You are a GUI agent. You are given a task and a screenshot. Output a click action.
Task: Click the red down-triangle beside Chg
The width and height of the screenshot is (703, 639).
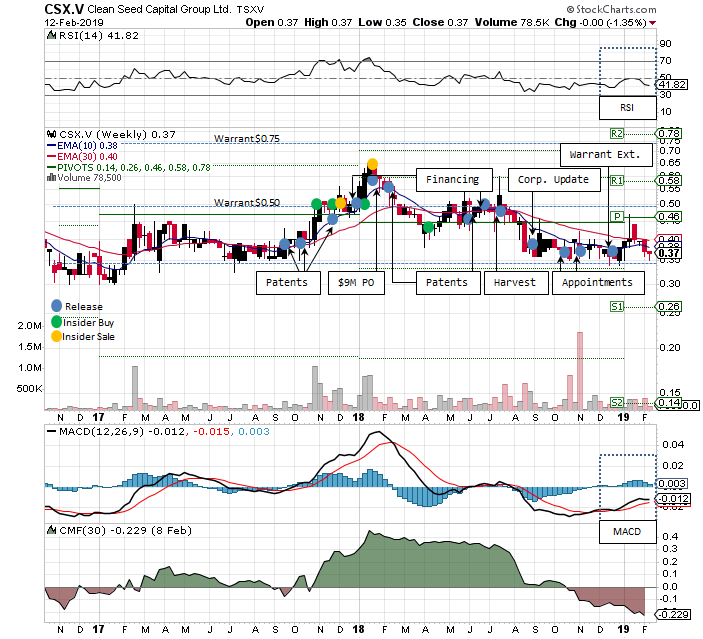(652, 23)
